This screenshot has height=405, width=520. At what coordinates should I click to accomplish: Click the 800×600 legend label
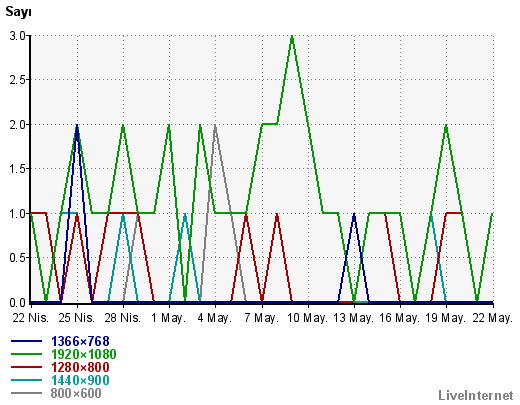76,393
